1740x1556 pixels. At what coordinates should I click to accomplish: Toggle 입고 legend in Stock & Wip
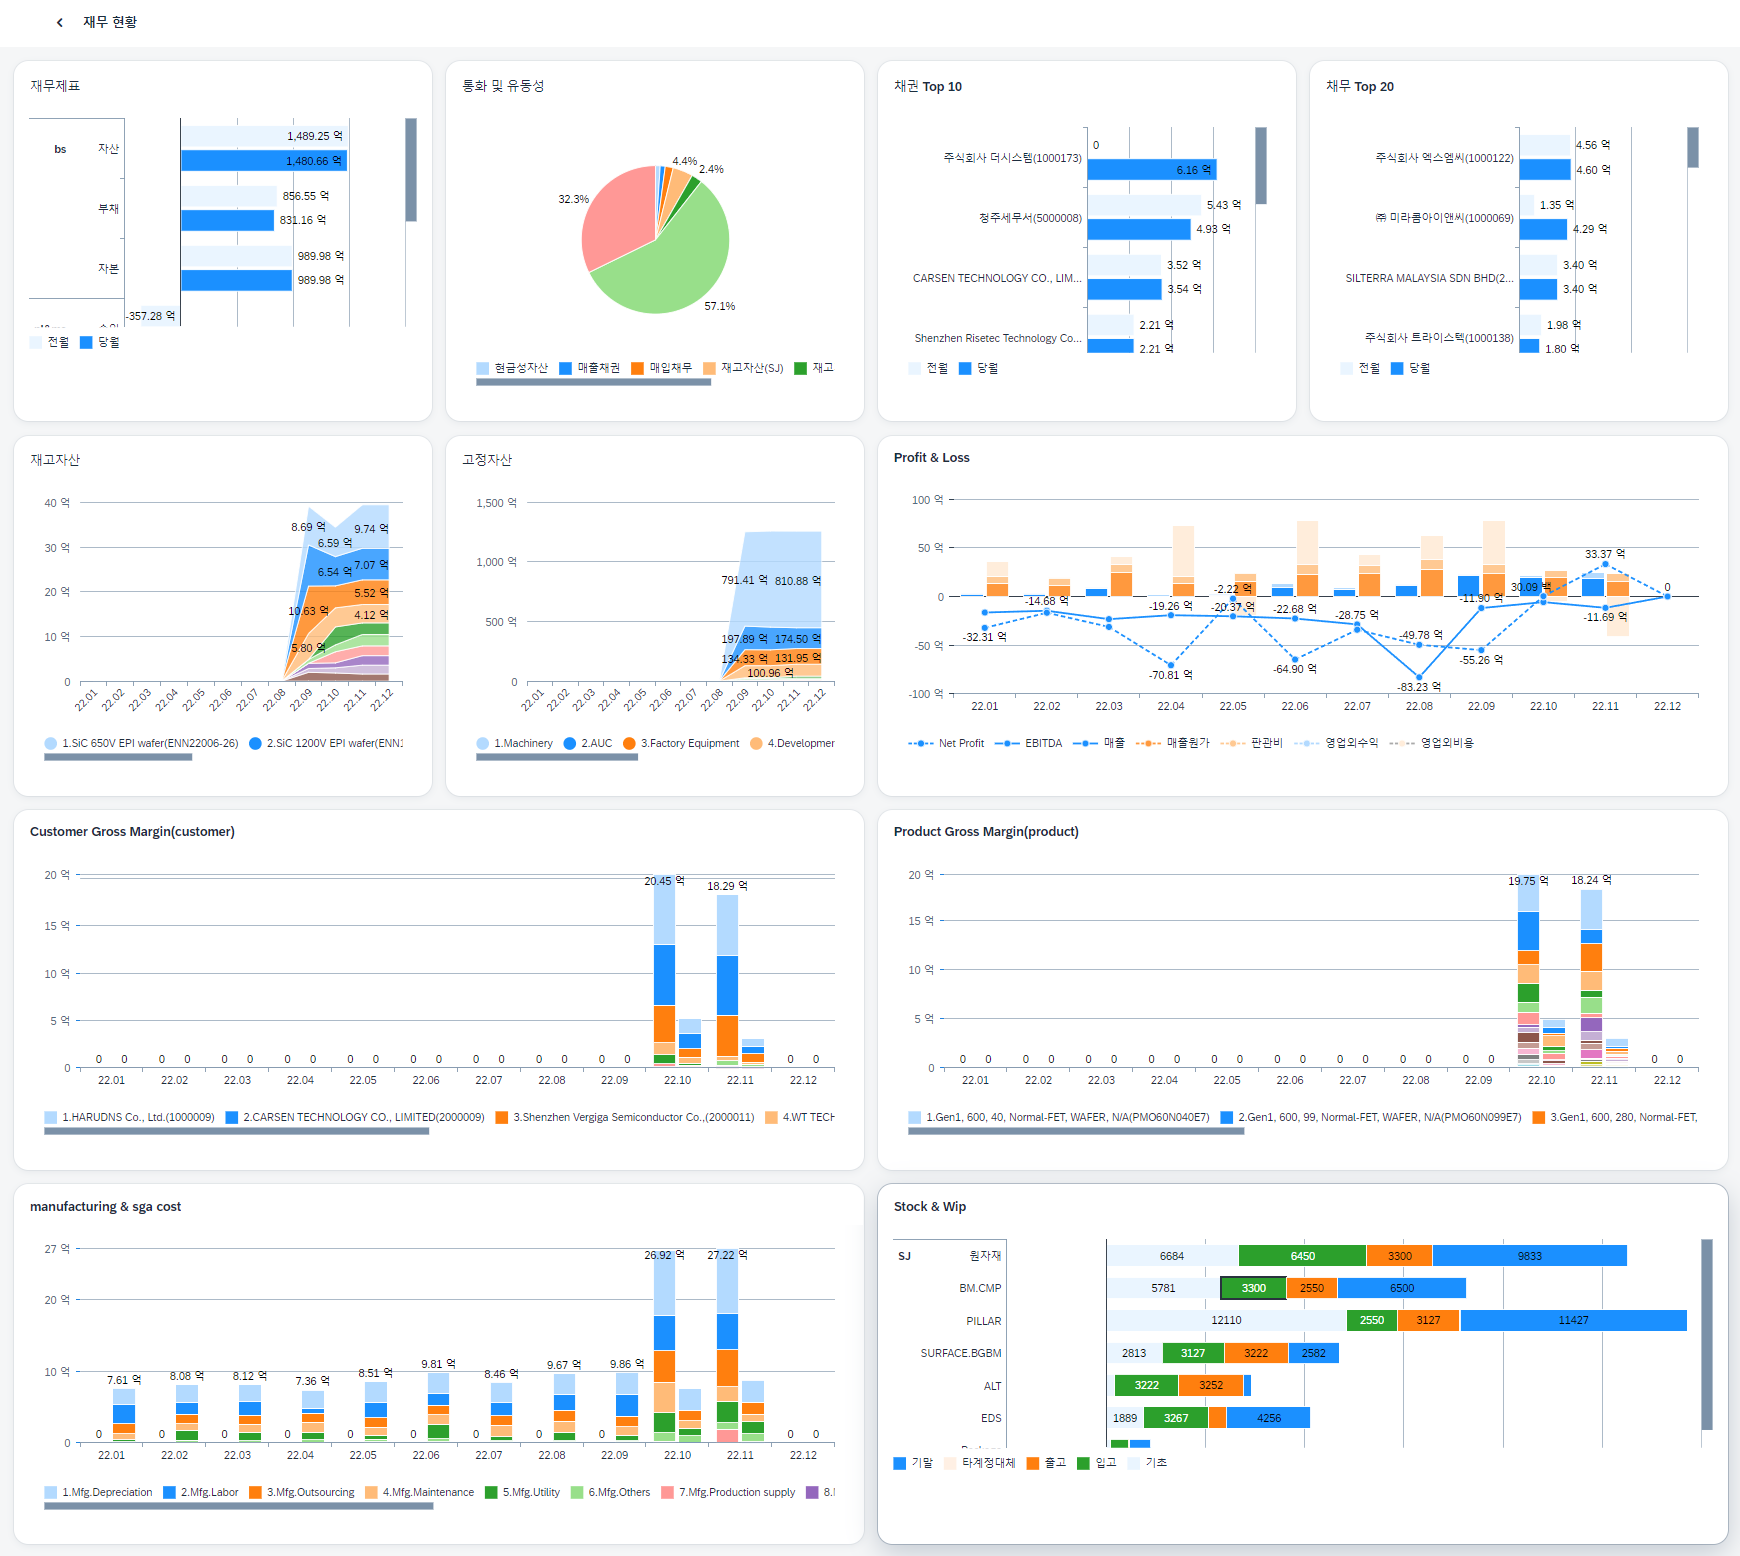pyautogui.click(x=1097, y=1463)
